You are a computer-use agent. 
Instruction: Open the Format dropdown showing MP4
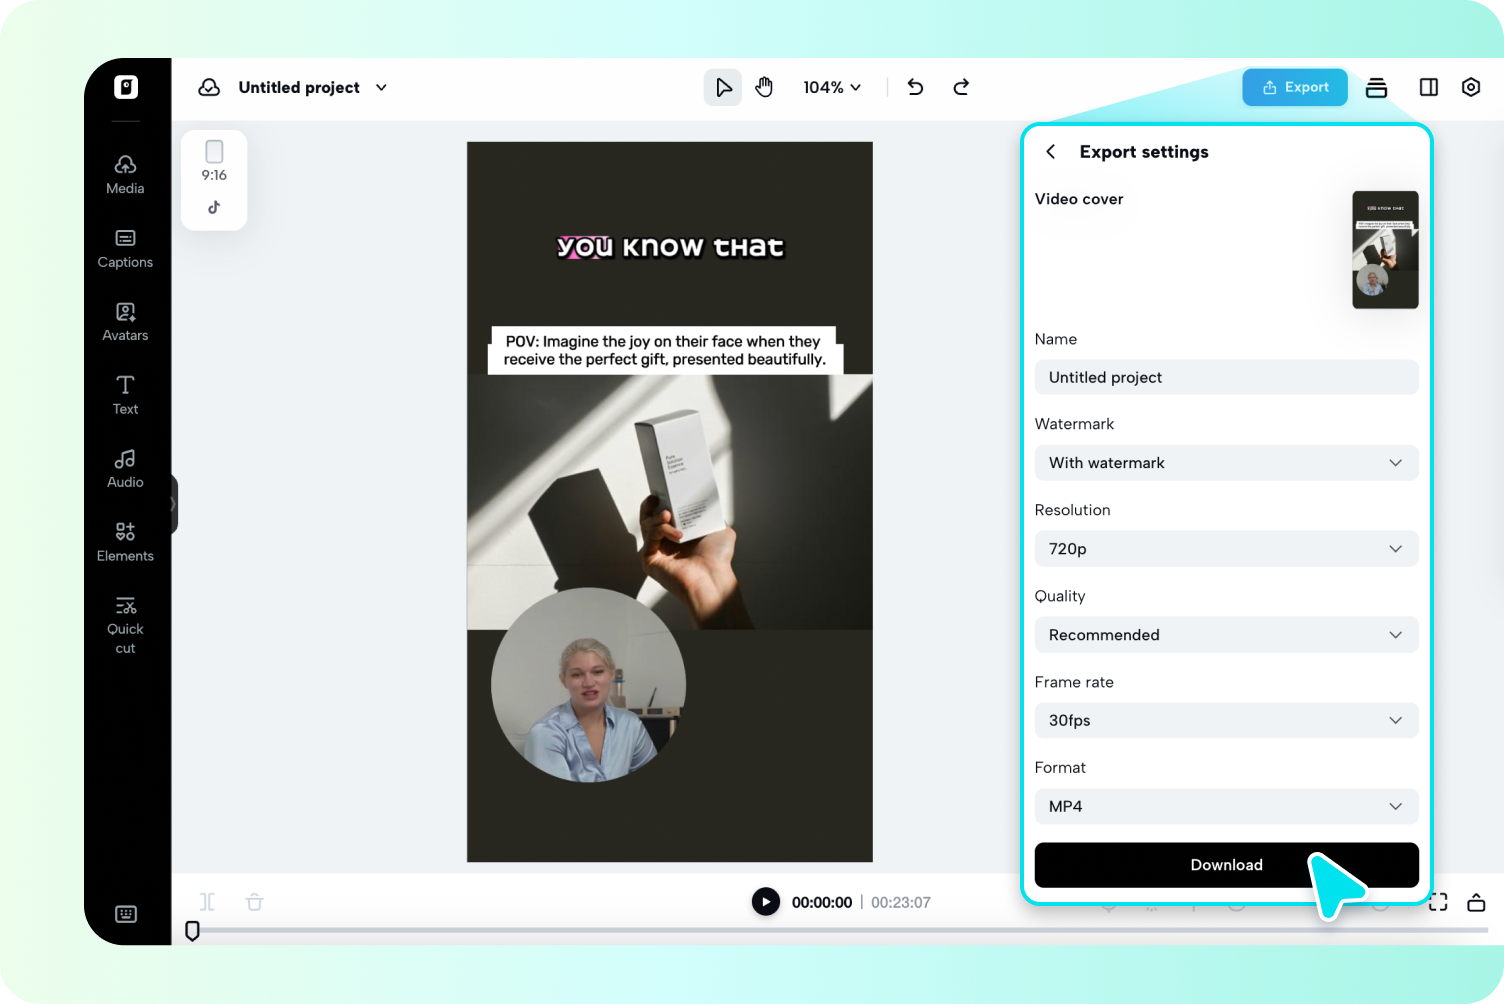point(1226,806)
